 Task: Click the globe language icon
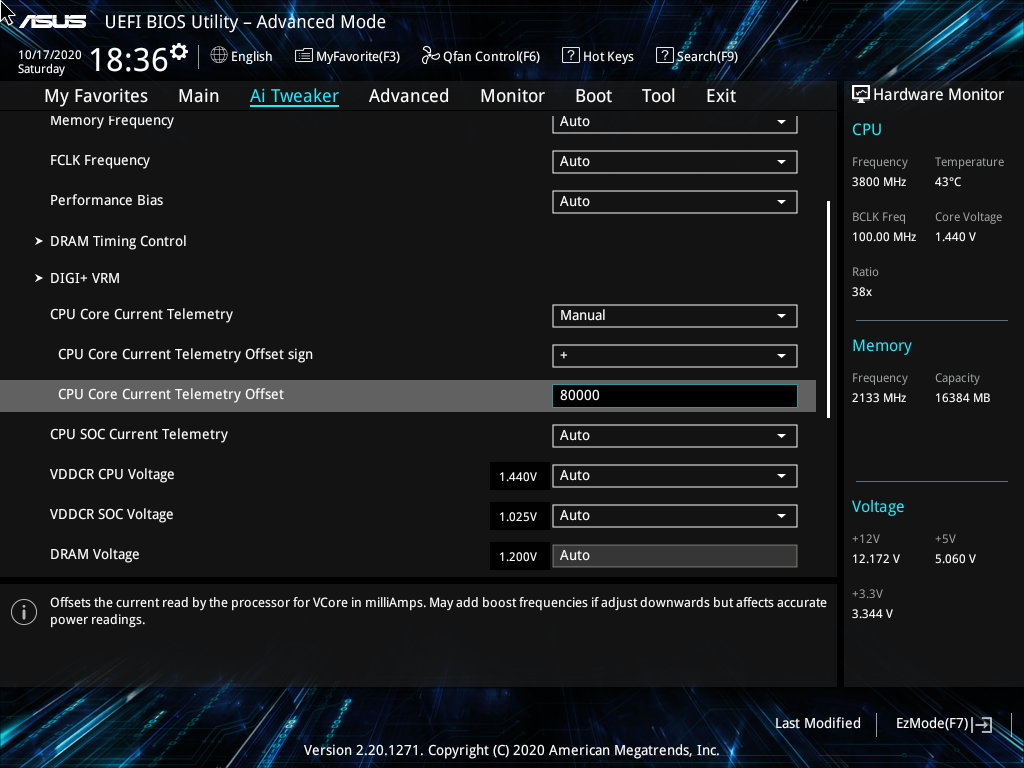pos(219,56)
